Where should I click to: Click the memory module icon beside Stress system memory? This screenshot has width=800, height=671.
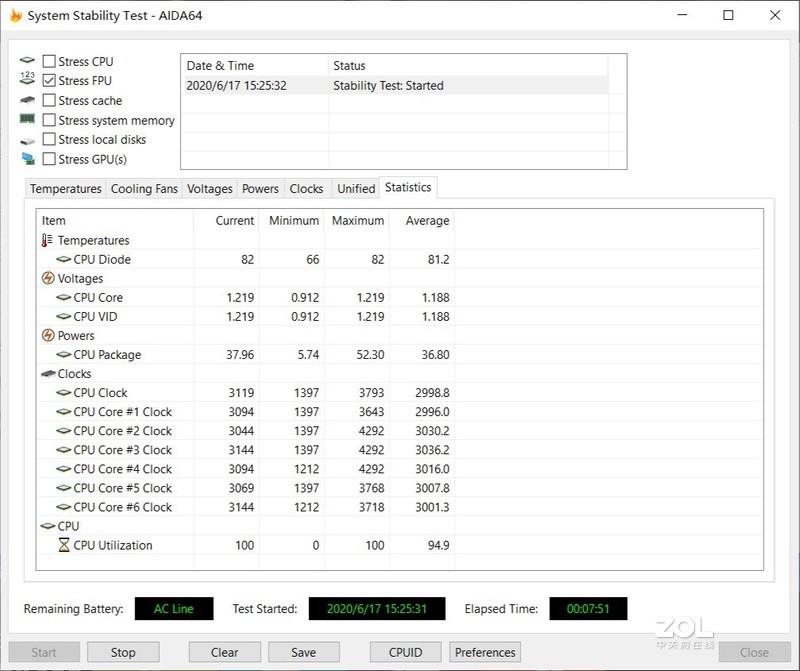click(27, 120)
